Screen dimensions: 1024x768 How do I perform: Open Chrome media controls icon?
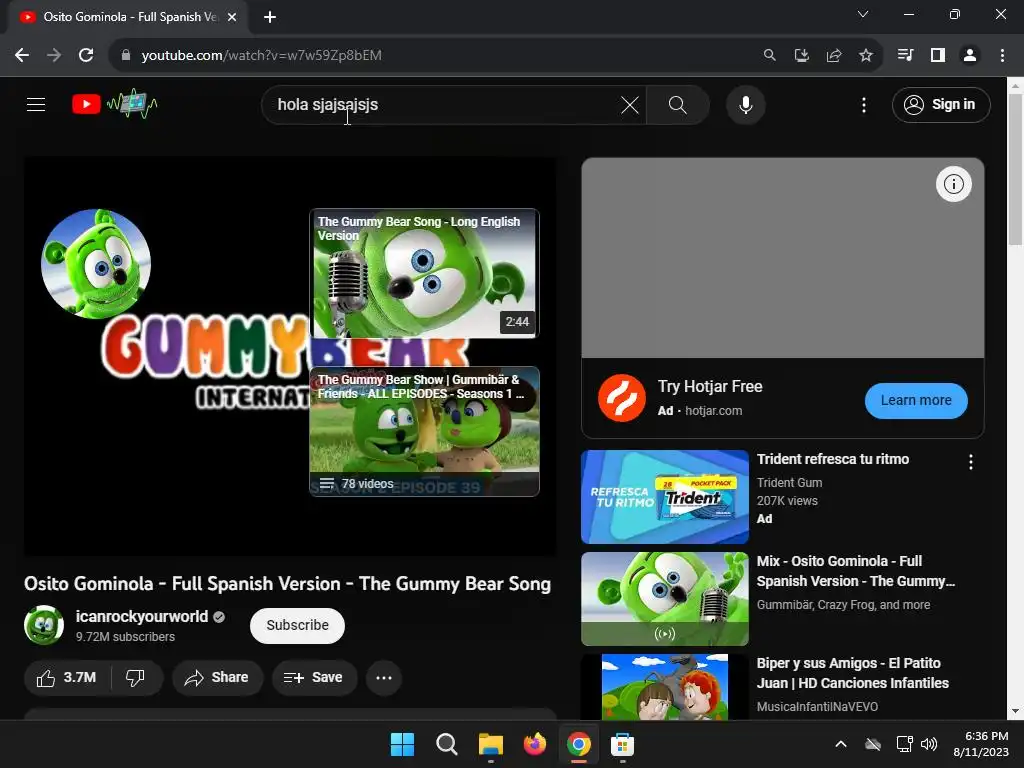click(x=905, y=56)
